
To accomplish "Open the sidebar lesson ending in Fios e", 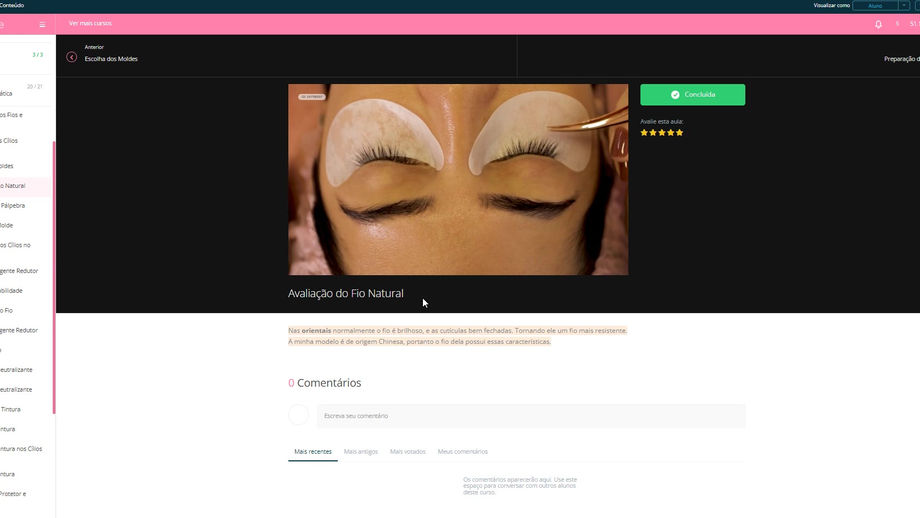I will [12, 115].
